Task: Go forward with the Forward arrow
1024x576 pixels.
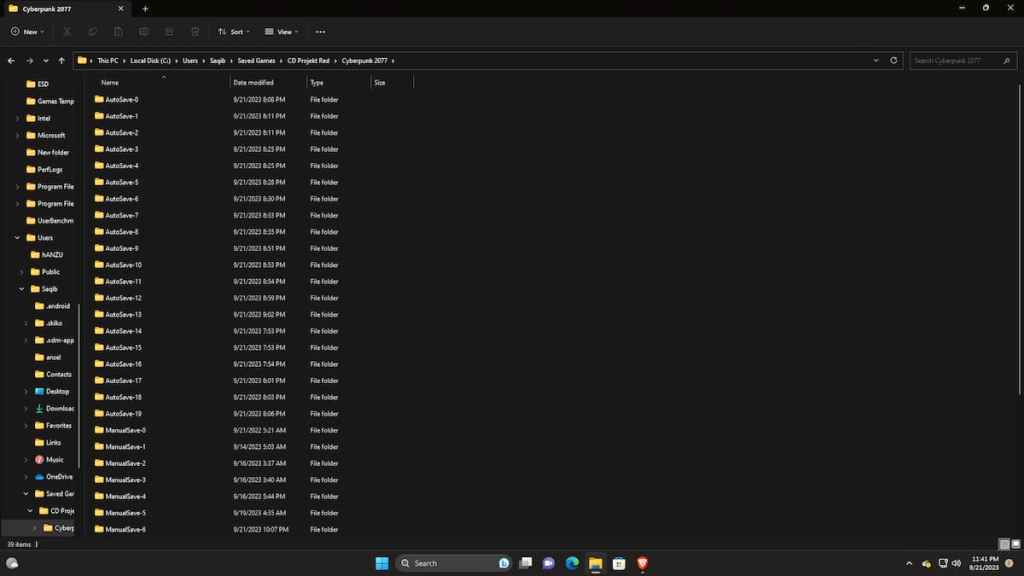Action: tap(29, 60)
